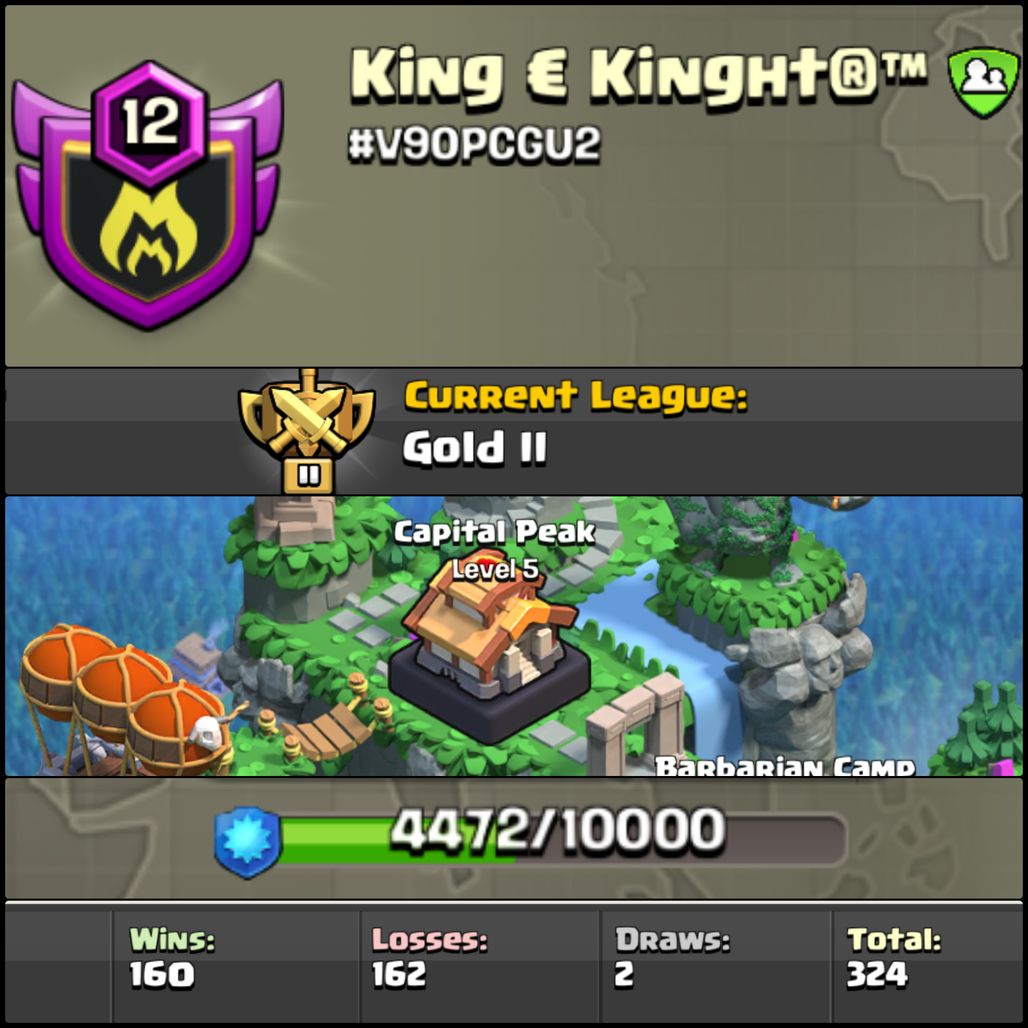The width and height of the screenshot is (1028, 1028).
Task: Select the Total 324 stat
Action: point(894,957)
